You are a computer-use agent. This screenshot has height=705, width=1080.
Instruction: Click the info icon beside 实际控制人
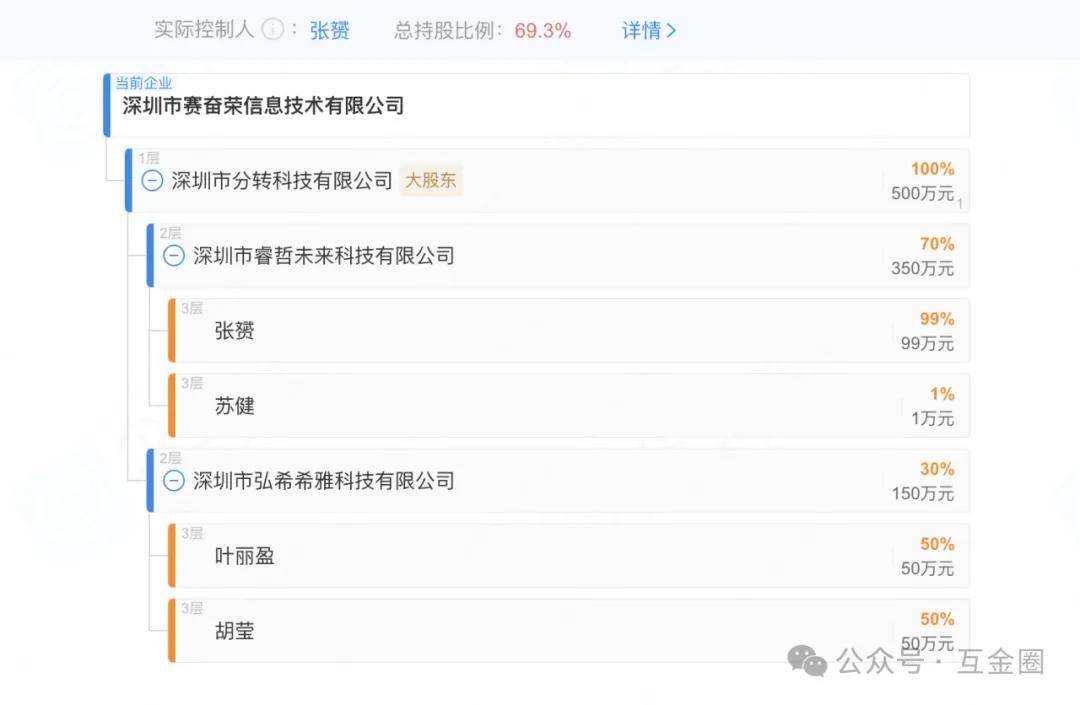(272, 30)
